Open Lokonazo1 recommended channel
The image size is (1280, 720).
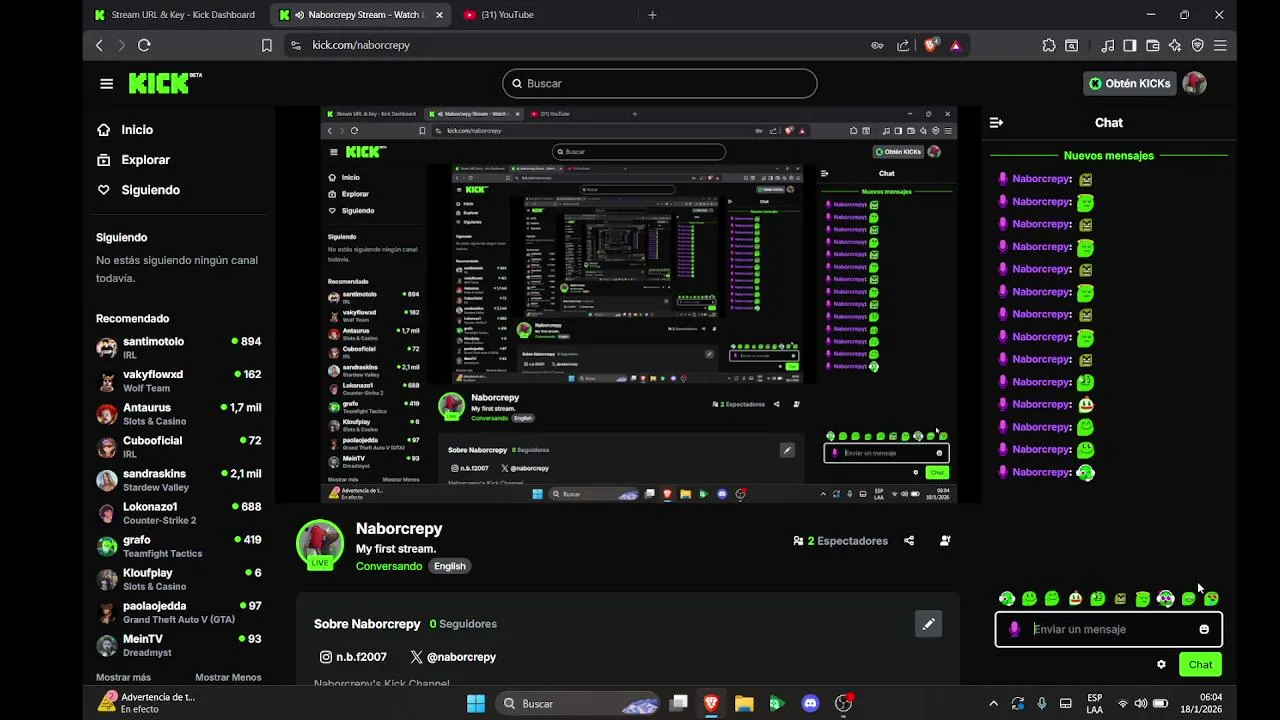coord(178,513)
